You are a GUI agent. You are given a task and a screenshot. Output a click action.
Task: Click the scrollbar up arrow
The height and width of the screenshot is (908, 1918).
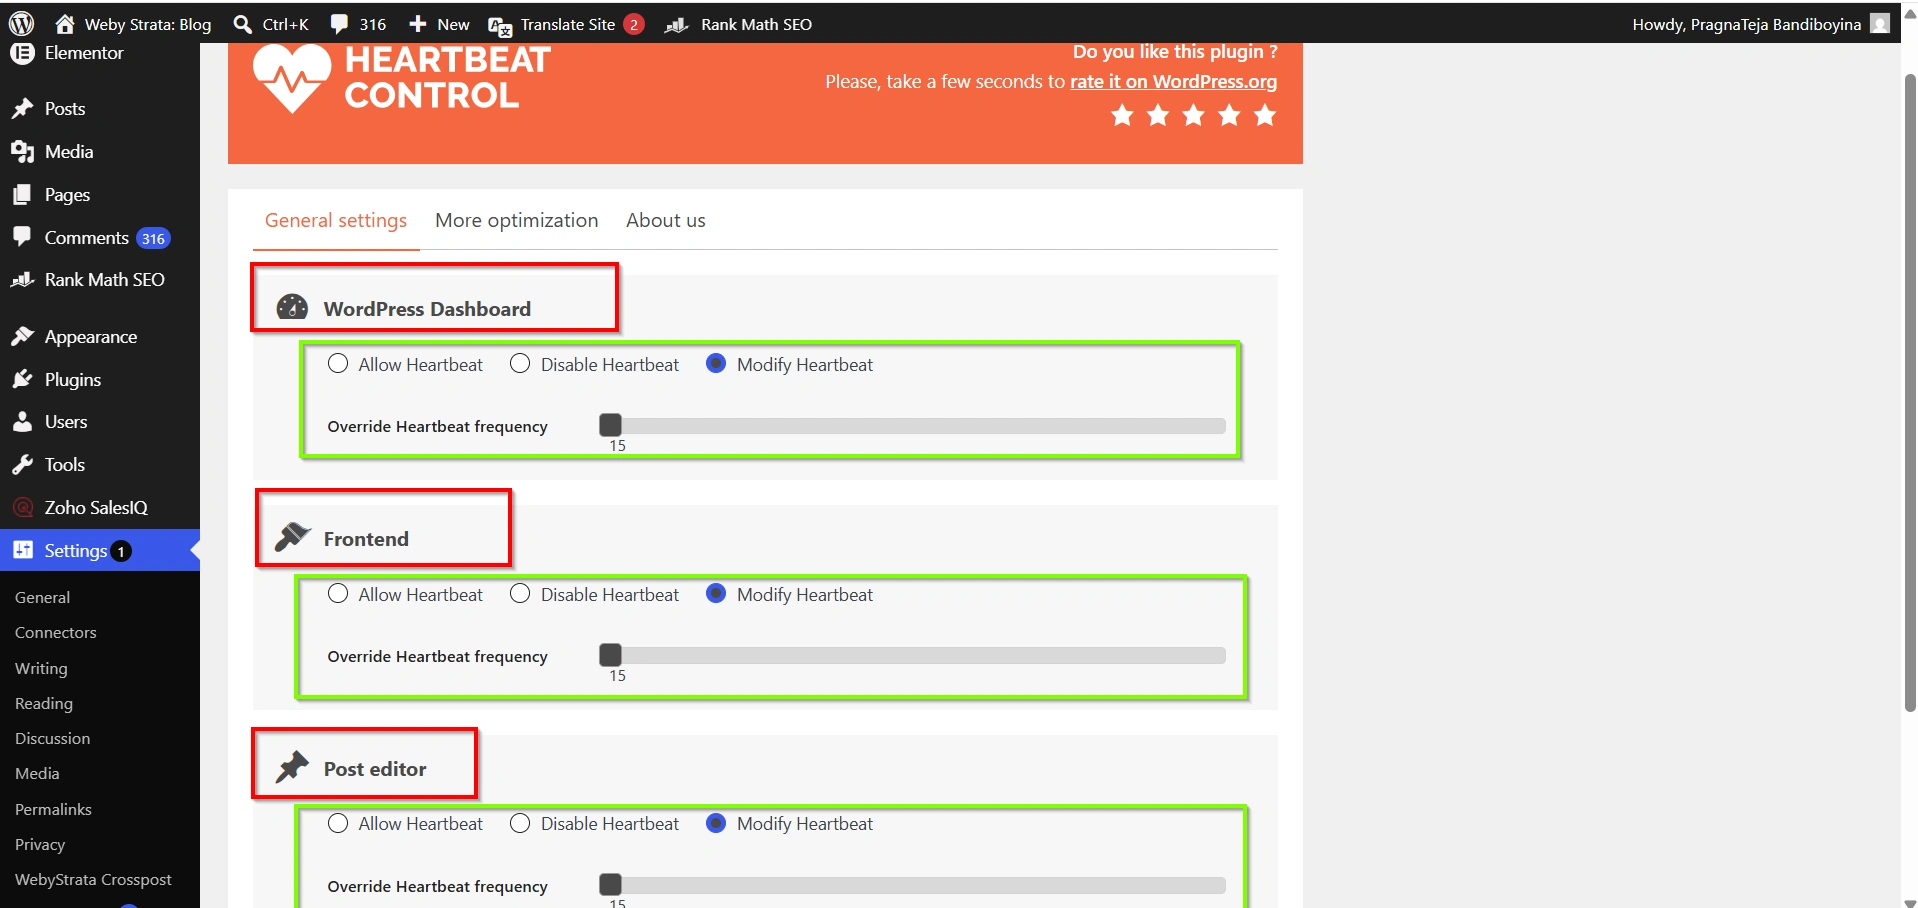pyautogui.click(x=1910, y=14)
